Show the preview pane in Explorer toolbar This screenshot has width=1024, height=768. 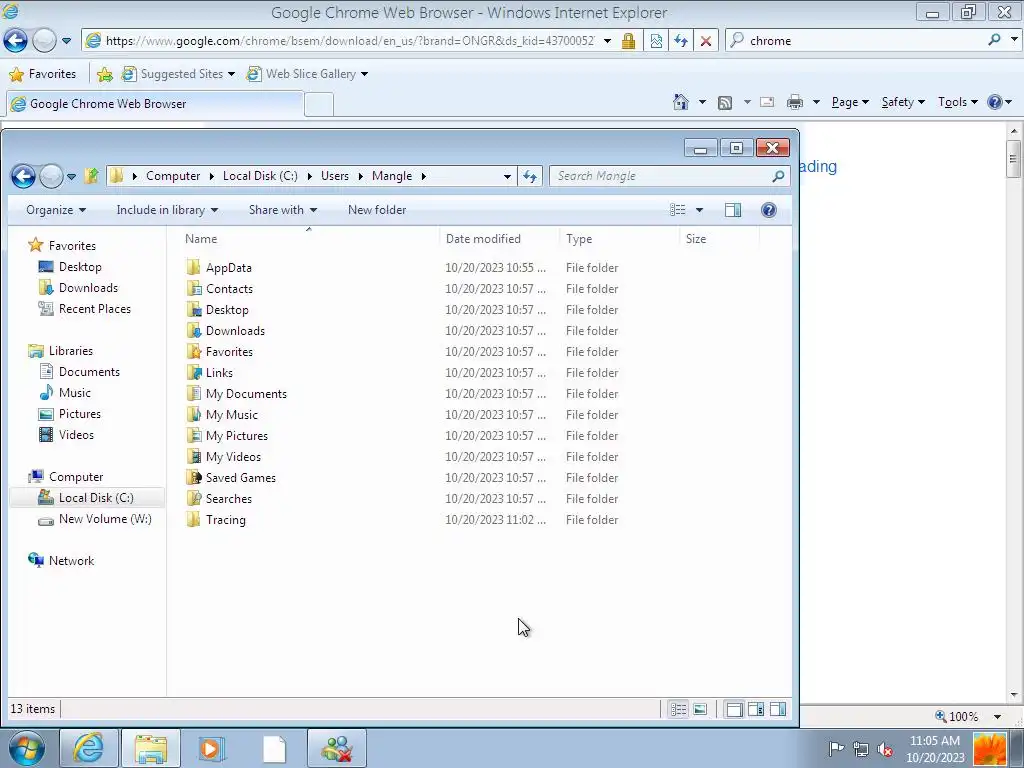click(733, 210)
